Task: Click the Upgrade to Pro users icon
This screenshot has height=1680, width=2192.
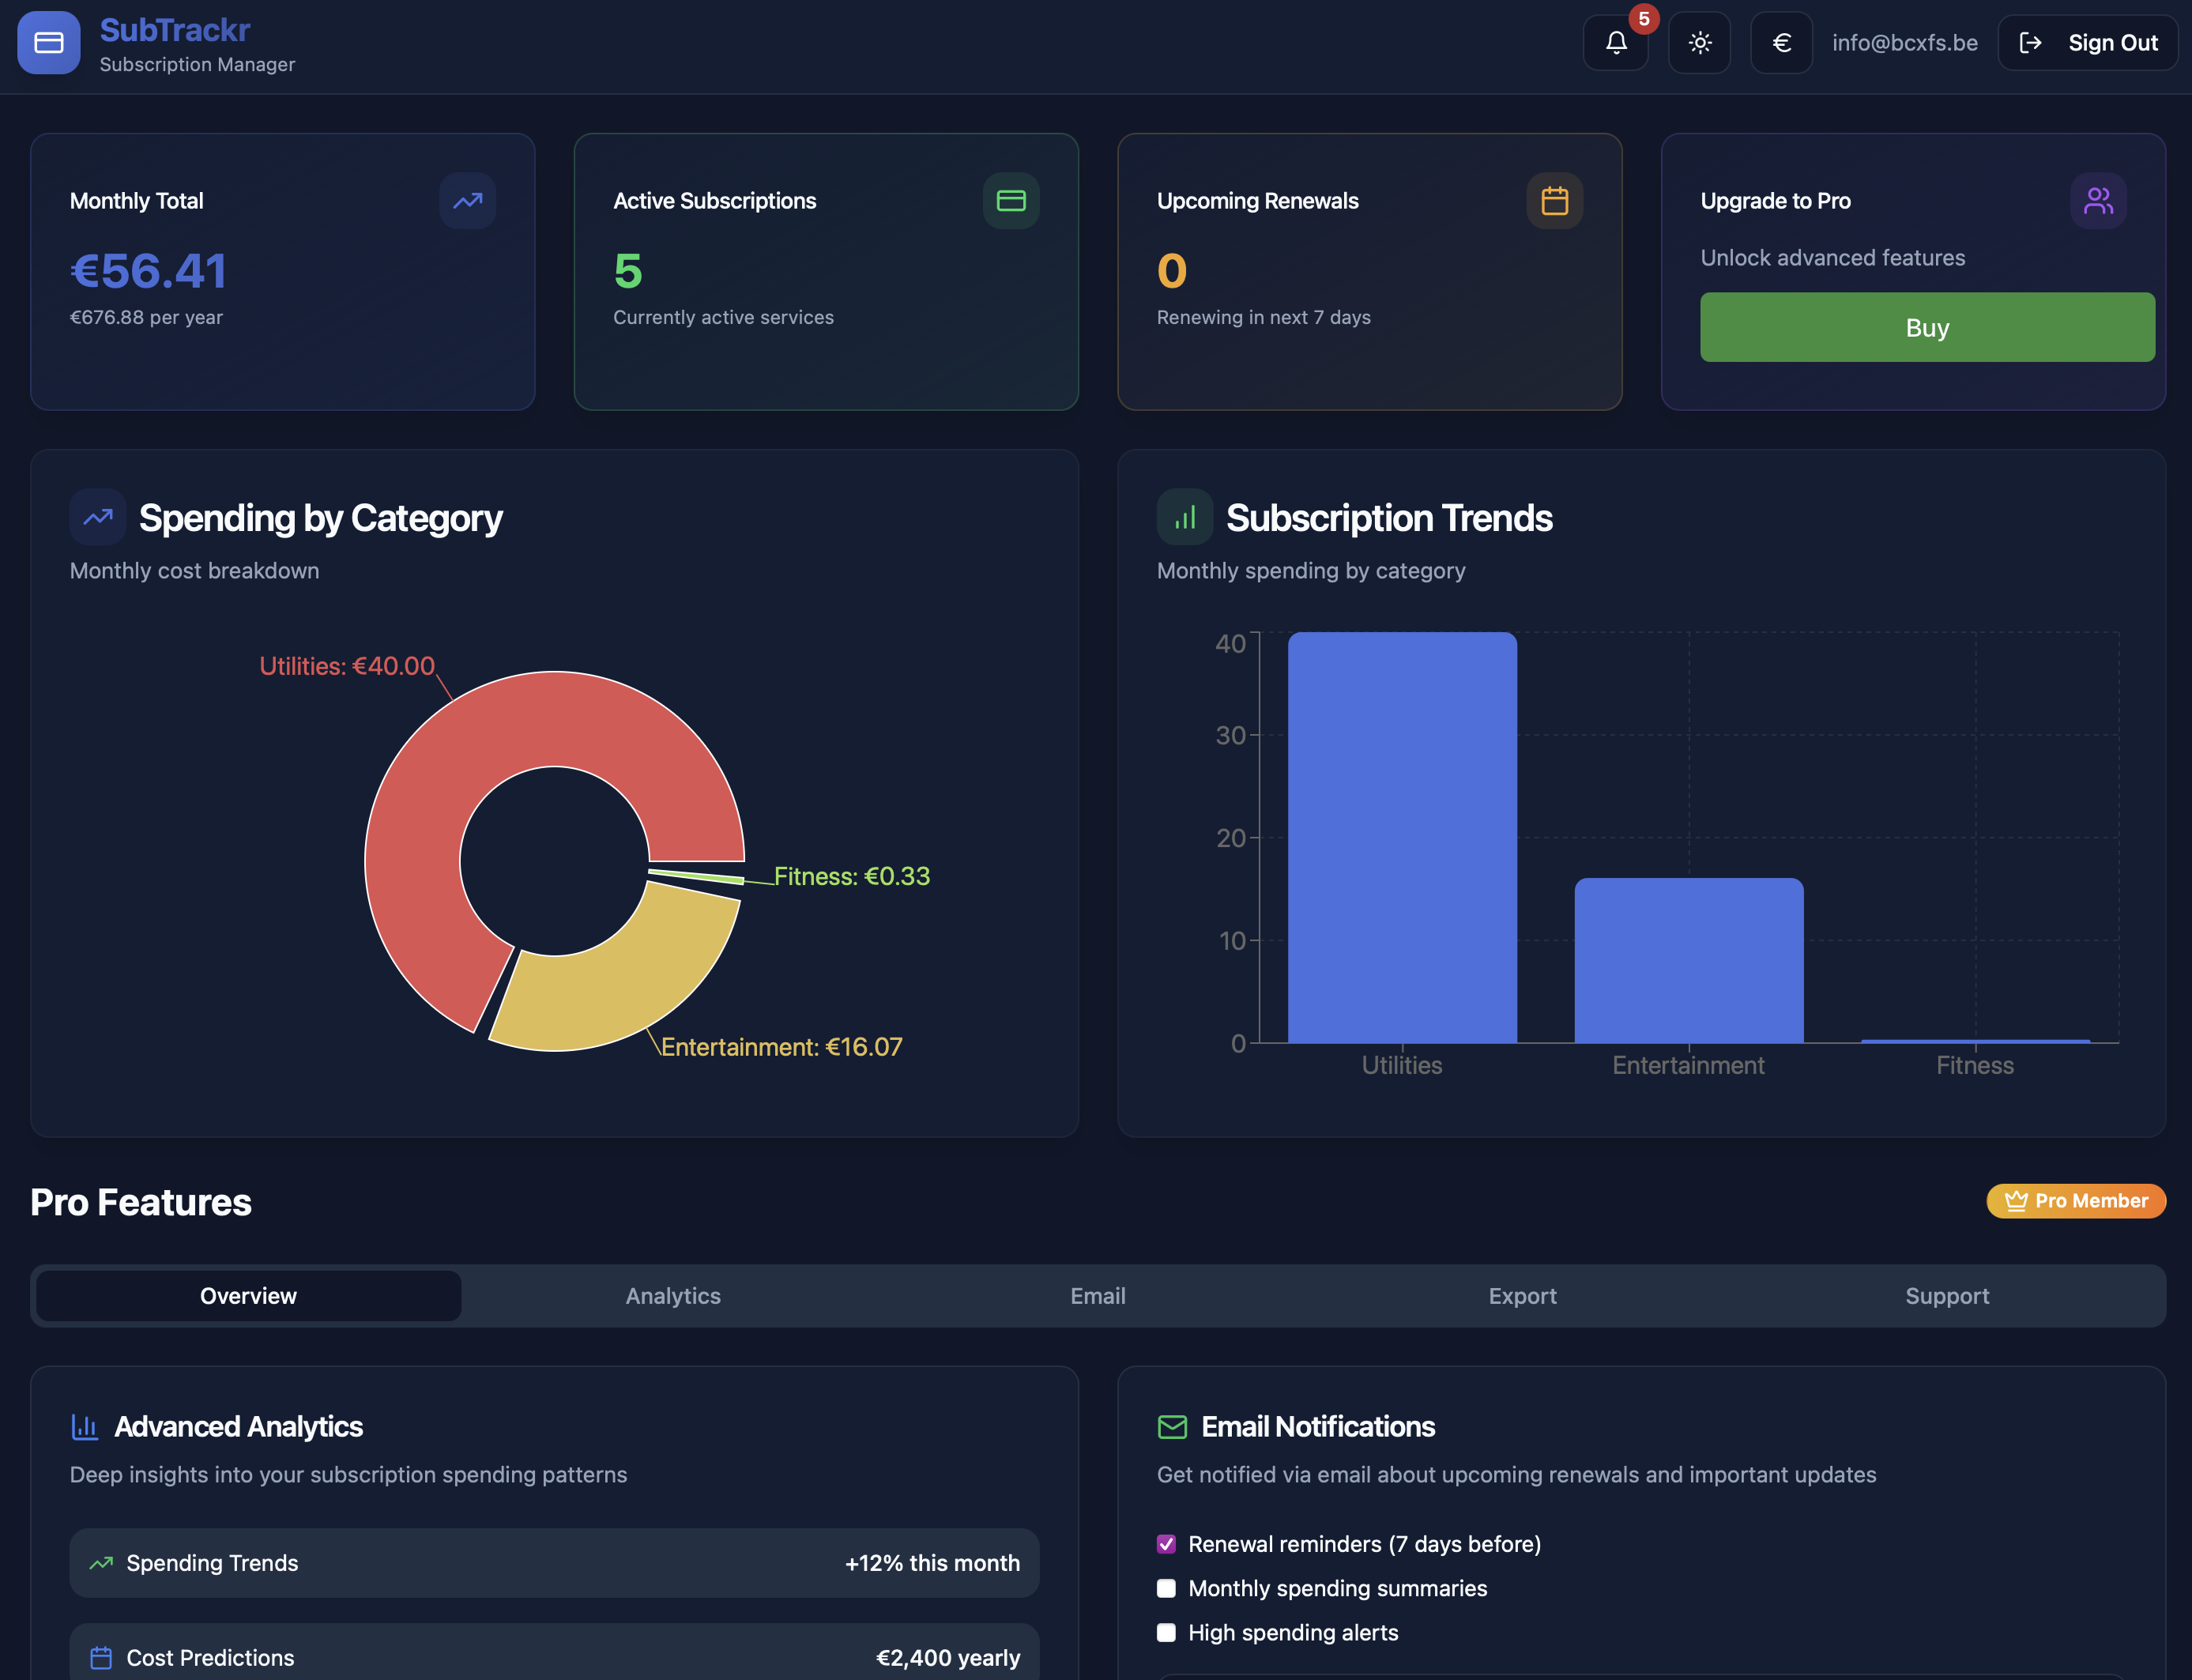Action: tap(2097, 201)
